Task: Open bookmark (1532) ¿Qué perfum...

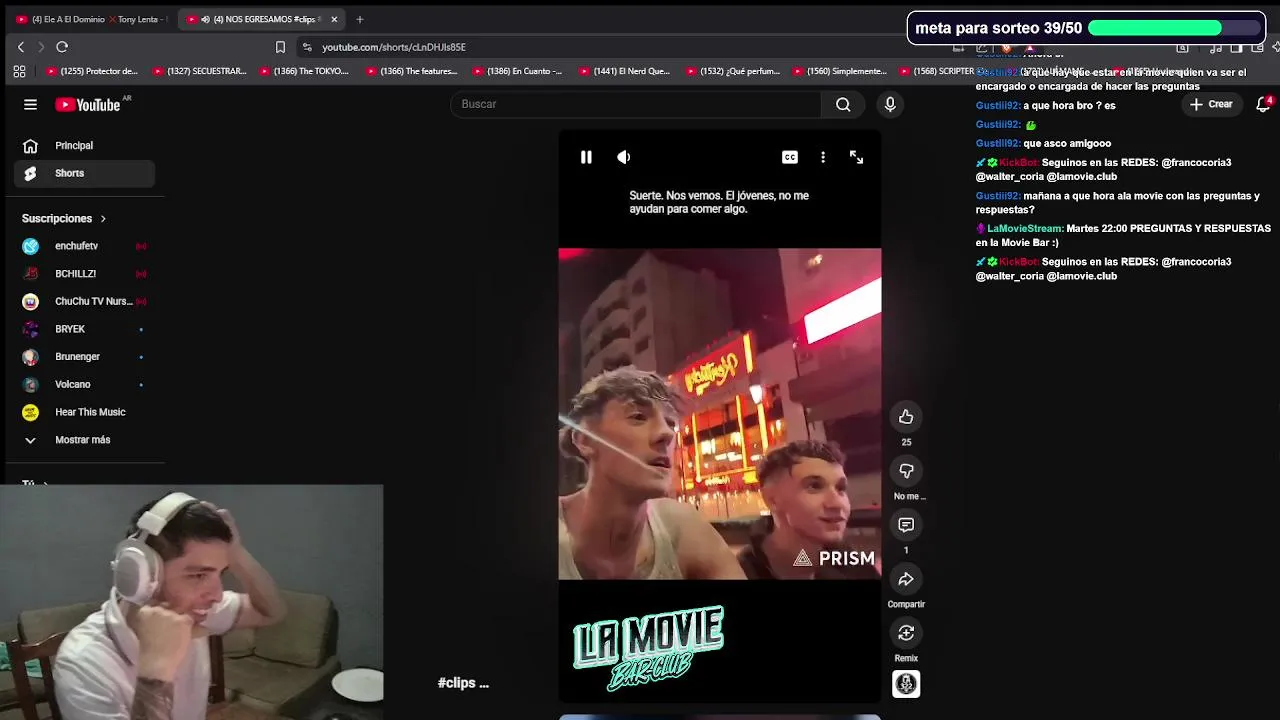Action: click(x=732, y=71)
